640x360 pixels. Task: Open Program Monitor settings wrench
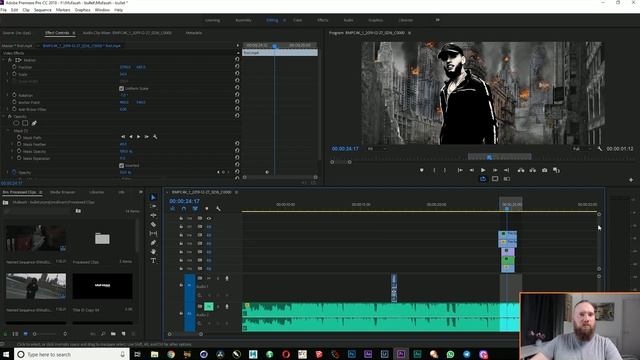(600, 149)
